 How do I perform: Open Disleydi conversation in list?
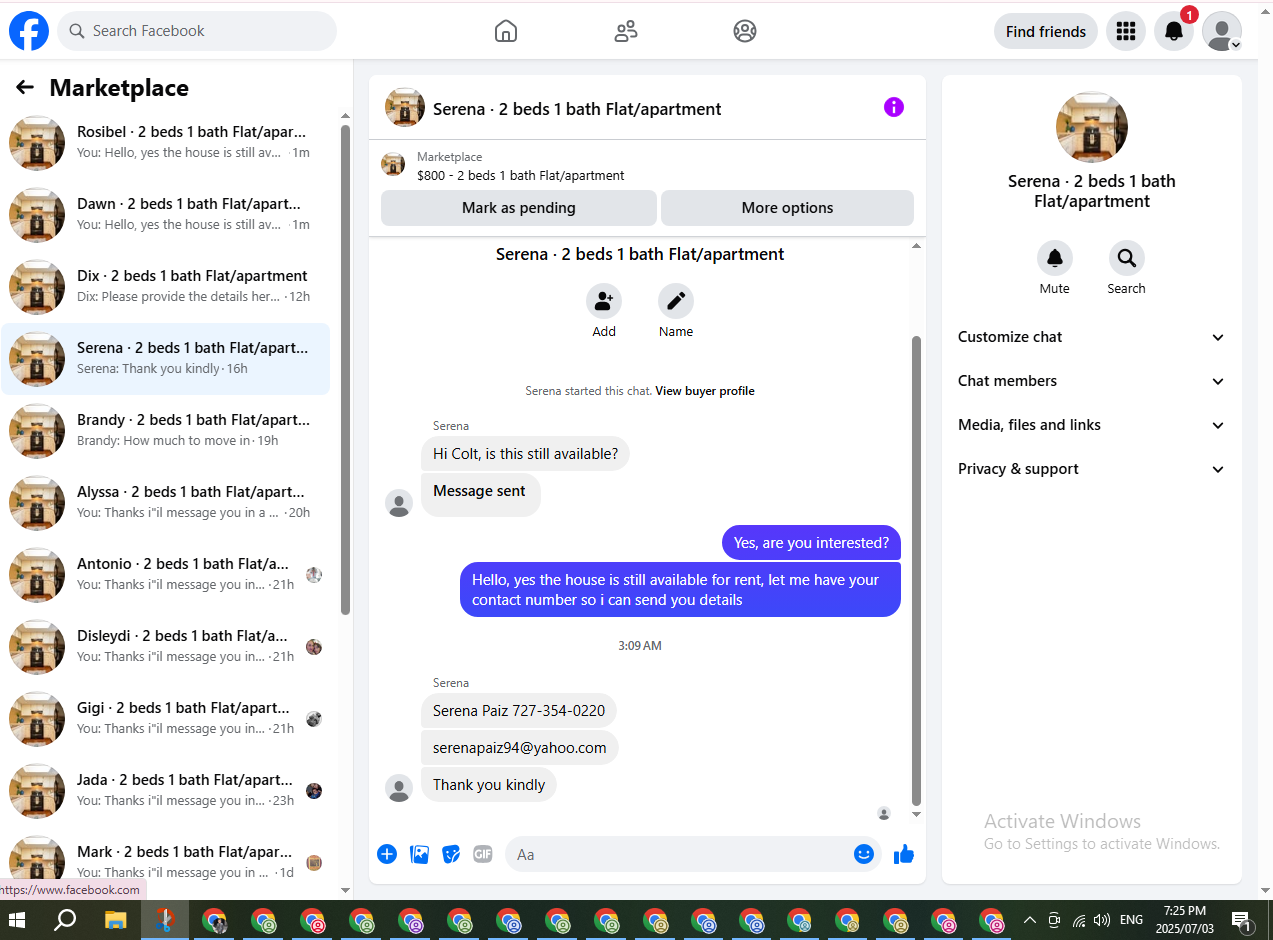[x=166, y=647]
